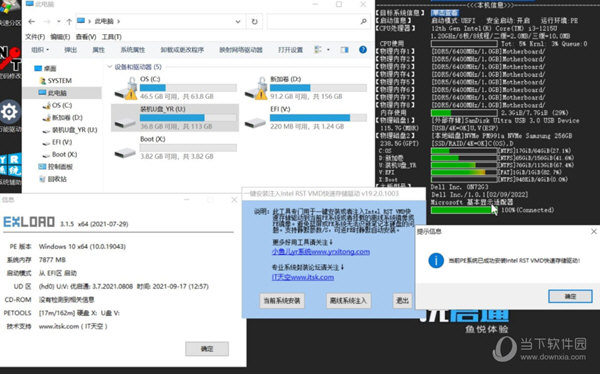
Task: Click the EXLOAD logo in the info window
Action: point(29,222)
